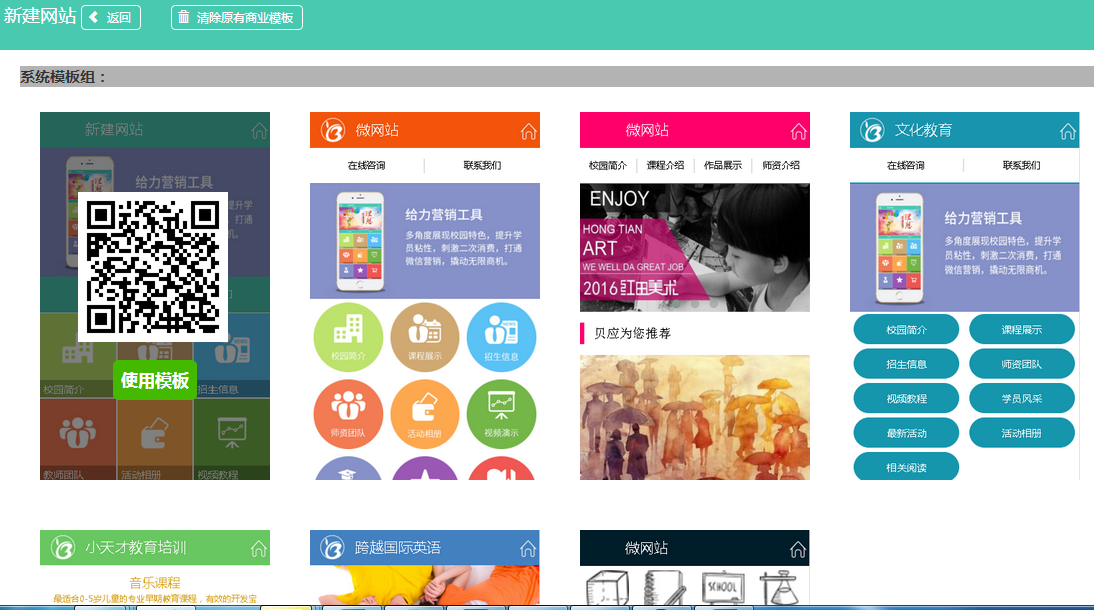This screenshot has height=610, width=1094.
Task: Open 联系我们 in orange template
Action: point(482,165)
